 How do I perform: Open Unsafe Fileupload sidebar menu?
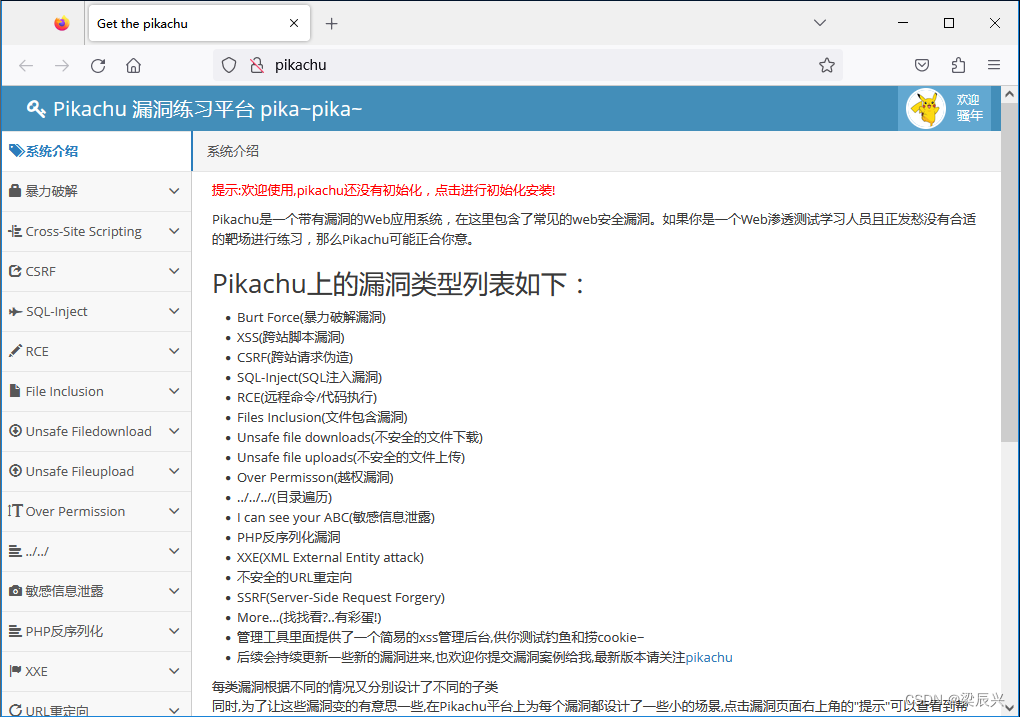[96, 471]
